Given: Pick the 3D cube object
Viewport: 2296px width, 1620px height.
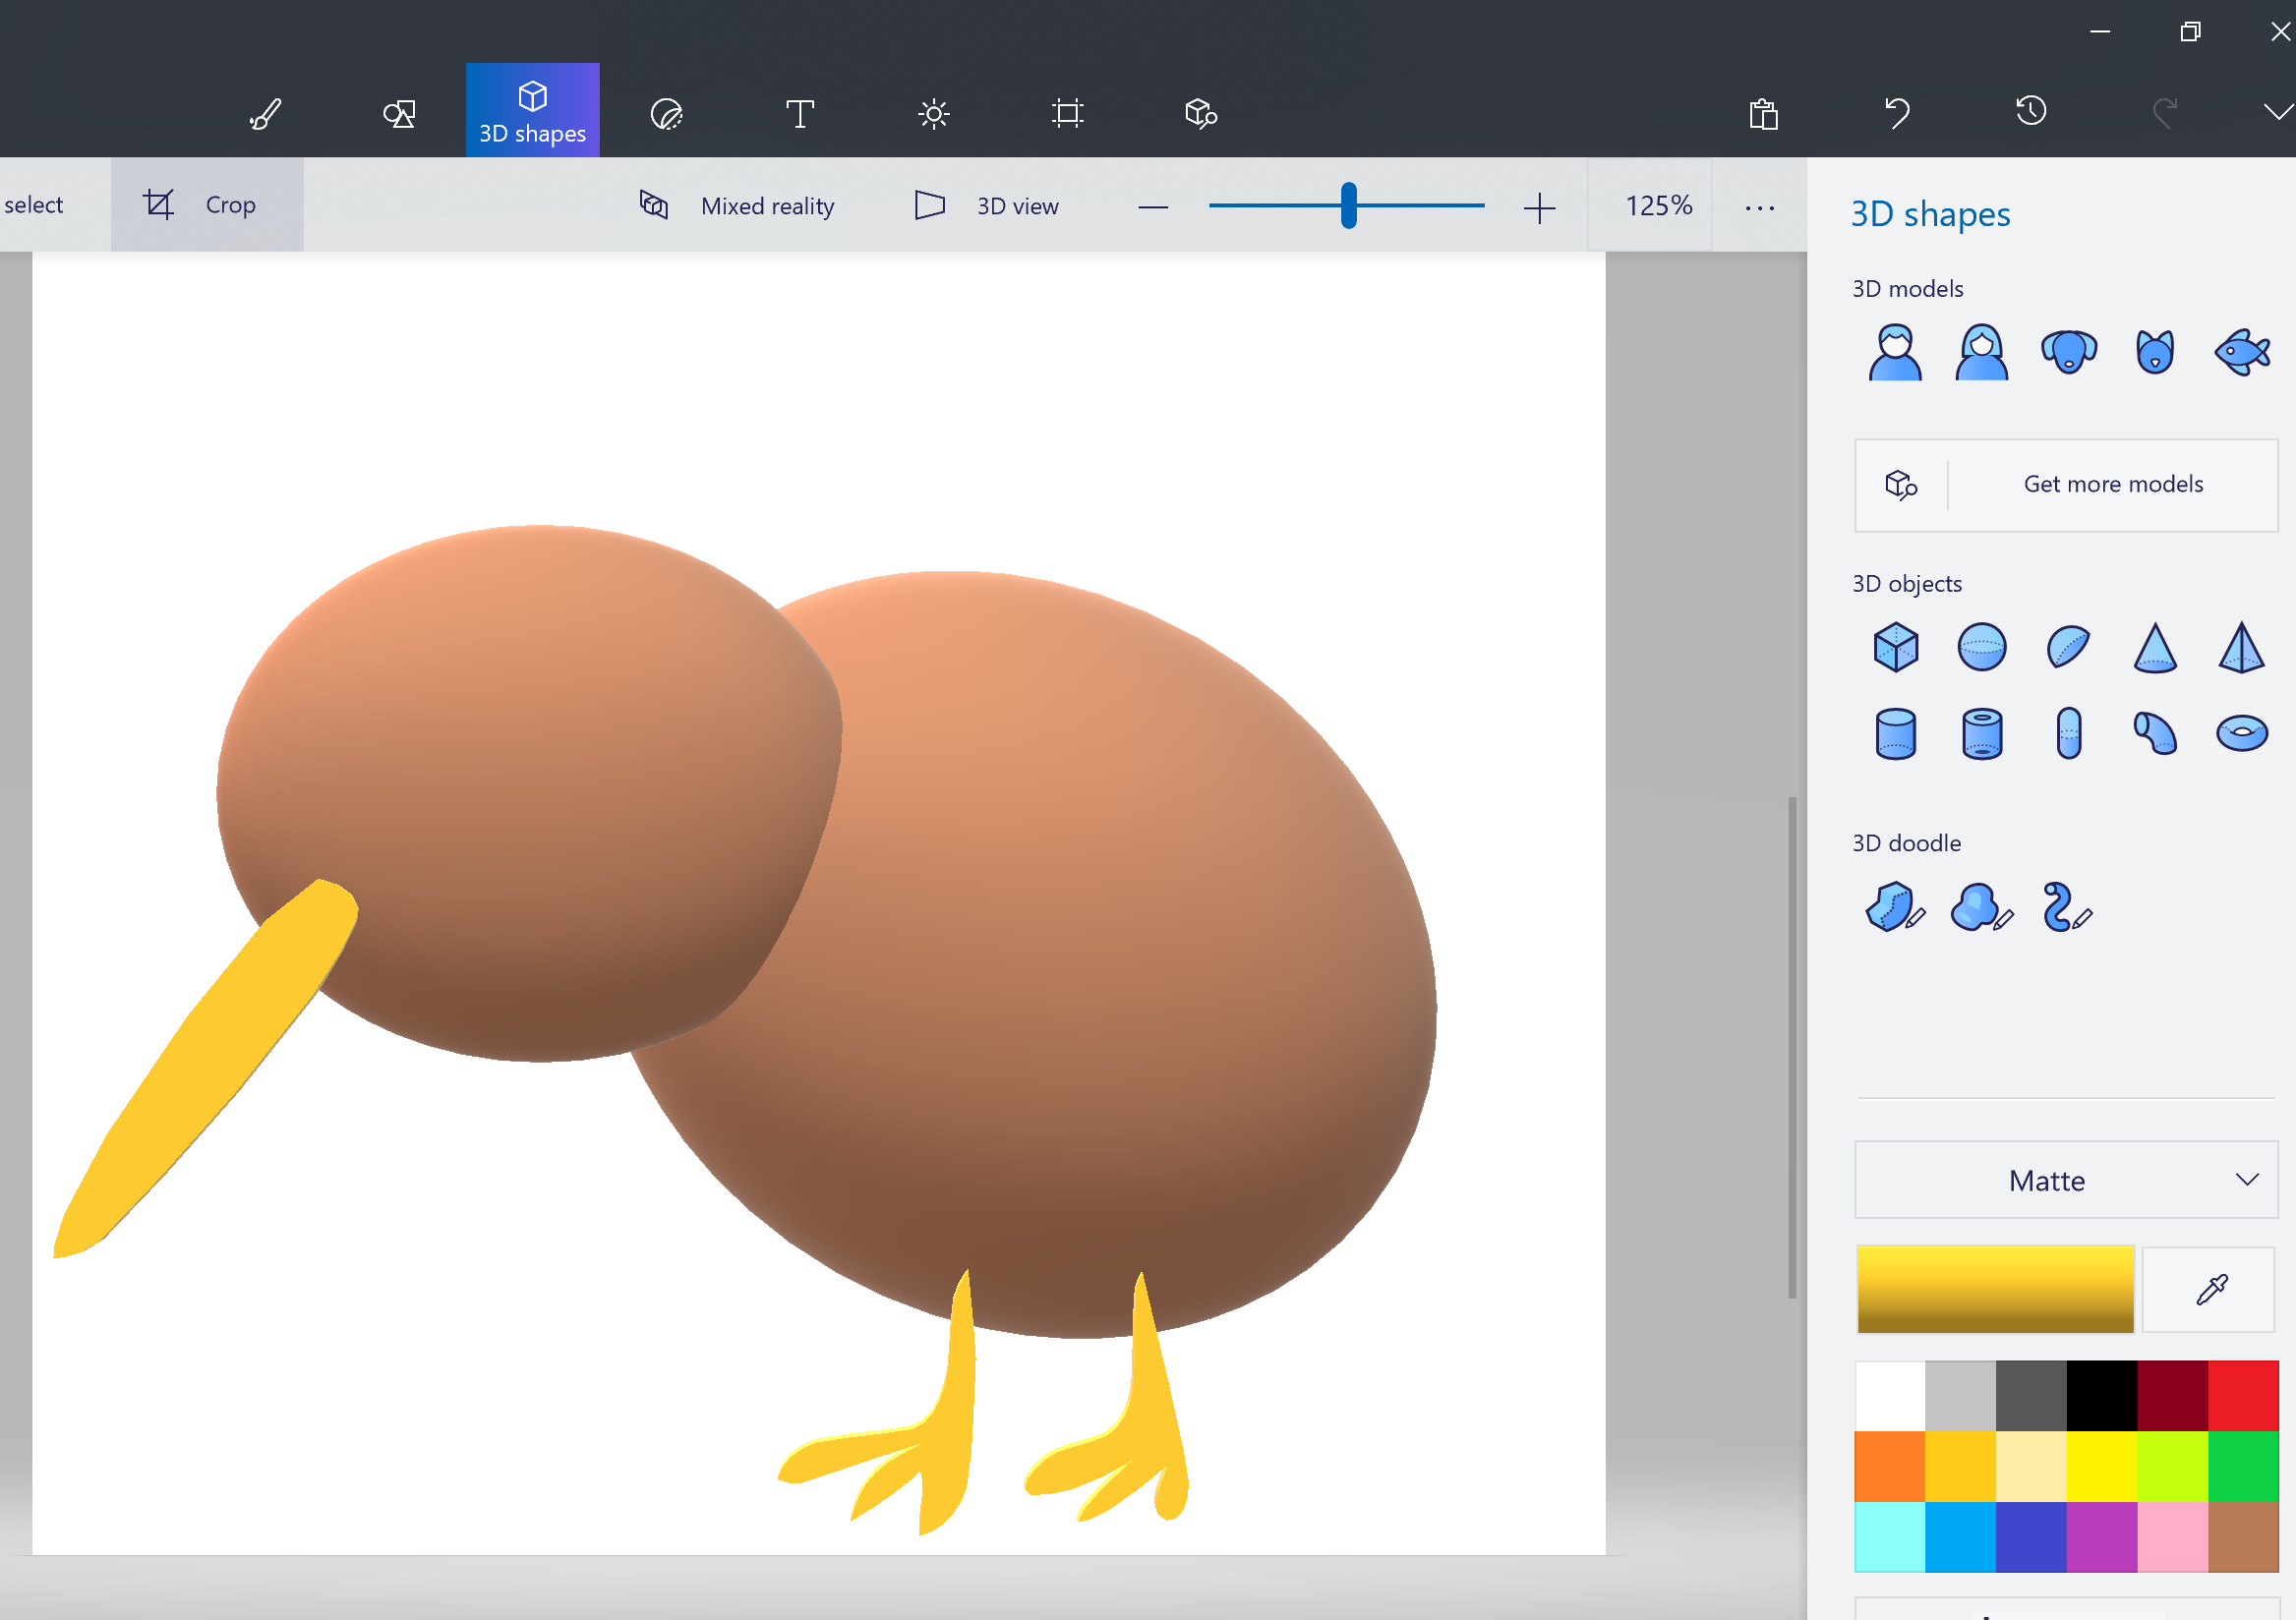Looking at the screenshot, I should (1895, 647).
